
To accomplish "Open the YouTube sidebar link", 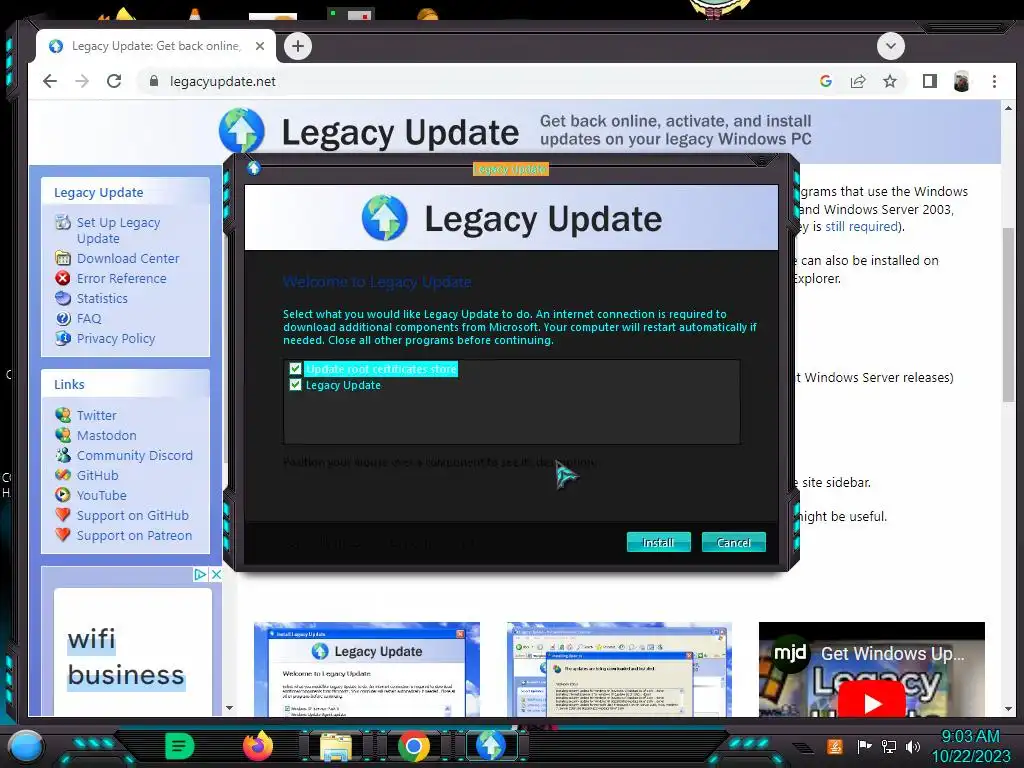I will pos(101,496).
